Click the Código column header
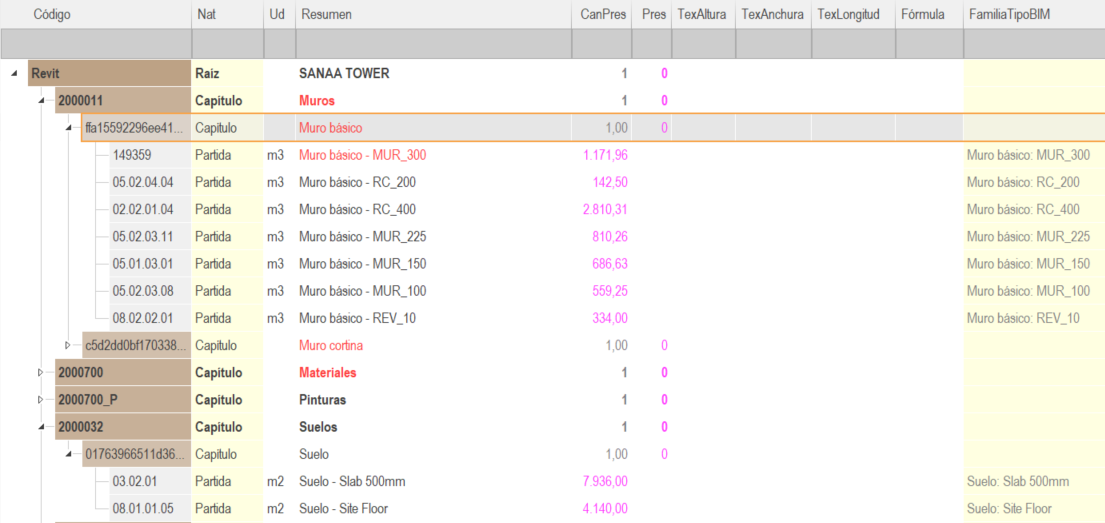Viewport: 1105px width, 523px height. [x=96, y=14]
